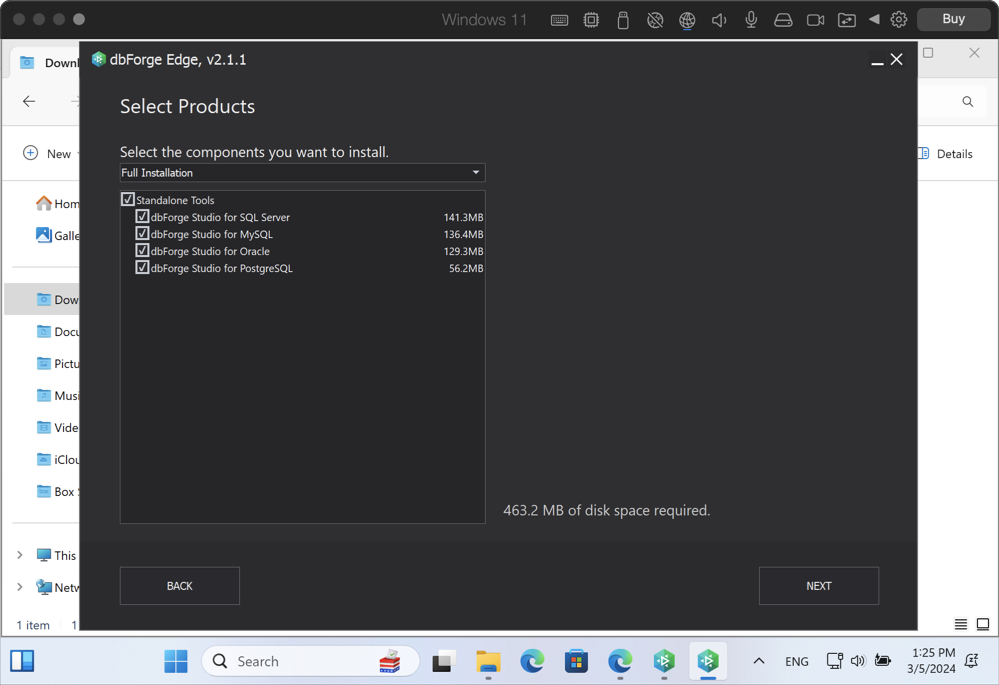Select Gallery in the File Explorer sidebar
Viewport: 999px width, 685px height.
57,235
